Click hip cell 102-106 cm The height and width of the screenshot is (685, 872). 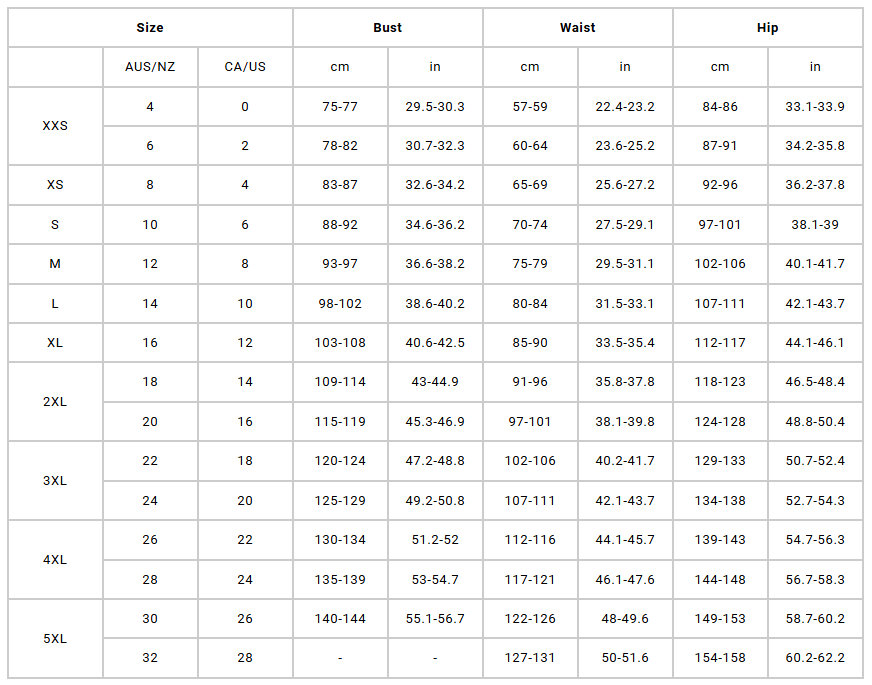pos(720,264)
